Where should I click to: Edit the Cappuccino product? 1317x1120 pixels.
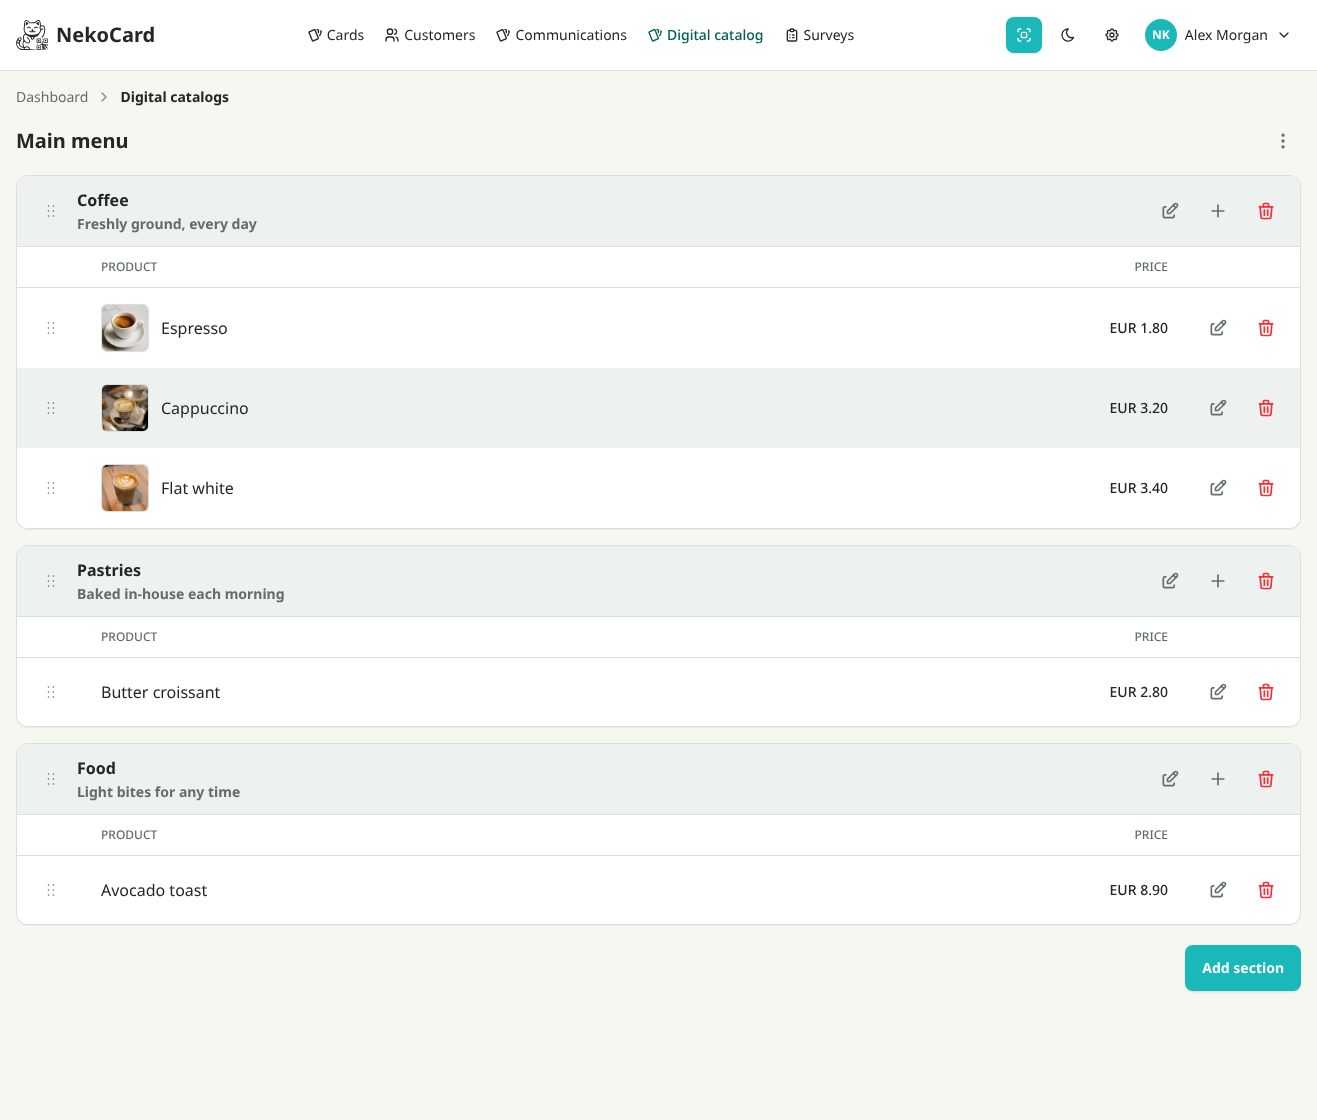pyautogui.click(x=1218, y=408)
